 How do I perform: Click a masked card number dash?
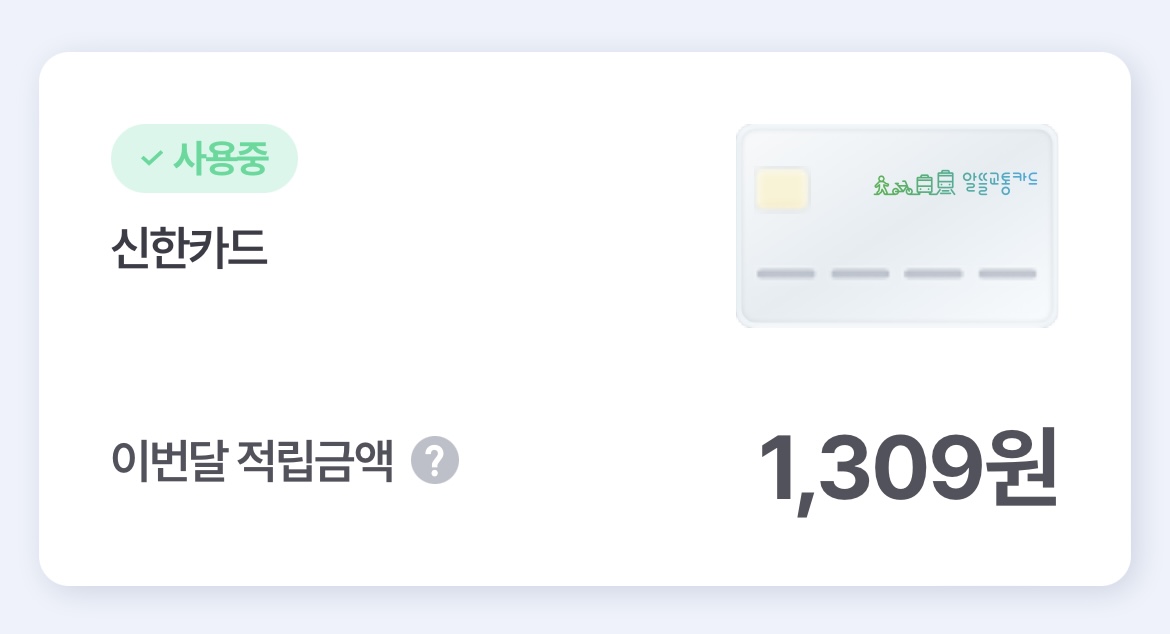click(786, 272)
